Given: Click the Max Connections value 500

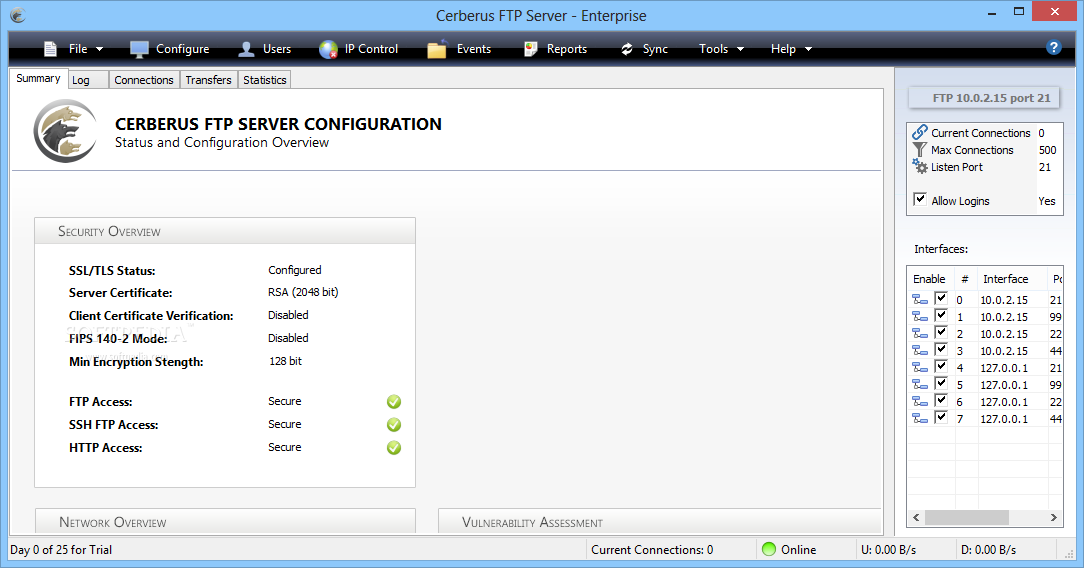Looking at the screenshot, I should (x=1047, y=150).
